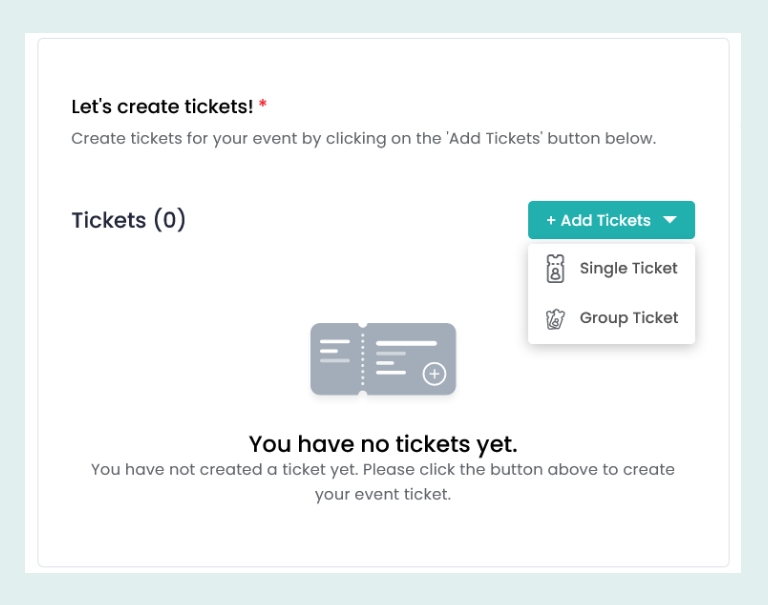Click the instruction text mentioning 'Add Tickets' button
The height and width of the screenshot is (605, 768).
[363, 138]
